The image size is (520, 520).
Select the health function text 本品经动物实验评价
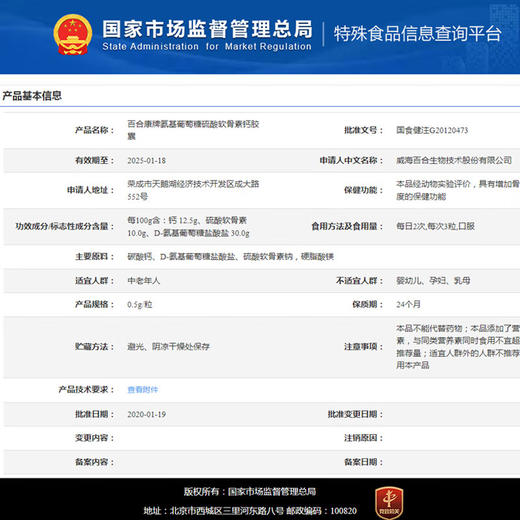pyautogui.click(x=458, y=190)
